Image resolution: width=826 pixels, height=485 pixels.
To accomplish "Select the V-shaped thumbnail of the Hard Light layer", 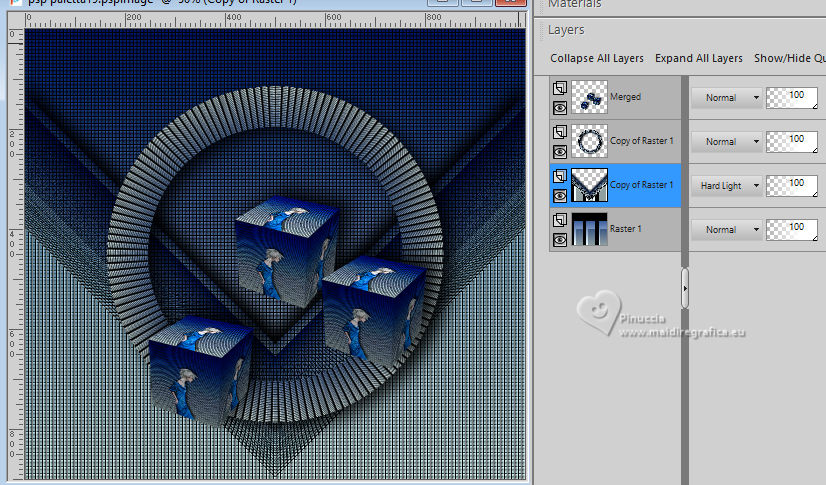I will 589,185.
